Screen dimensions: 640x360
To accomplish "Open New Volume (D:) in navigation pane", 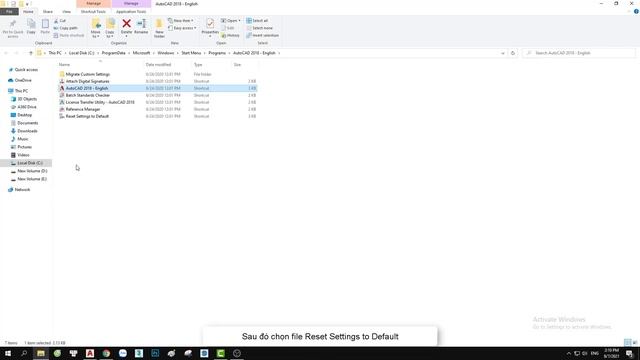I will (x=32, y=171).
